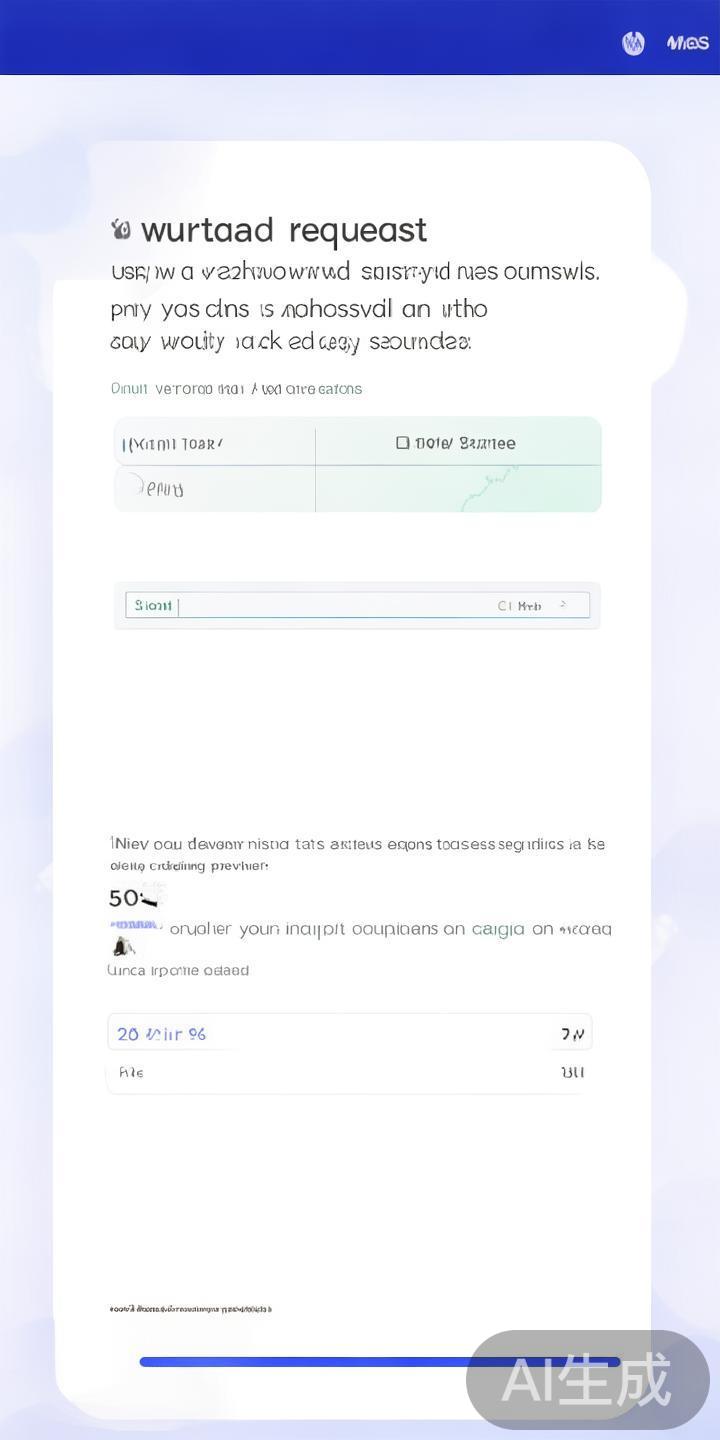The height and width of the screenshot is (1440, 720).
Task: Select the right table header cell
Action: click(x=458, y=443)
